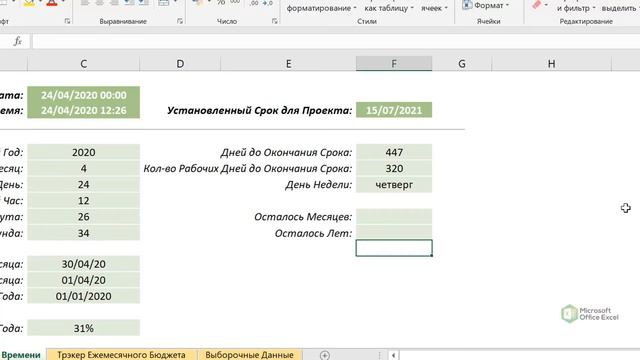Click the red font color icon

[x=51, y=3]
